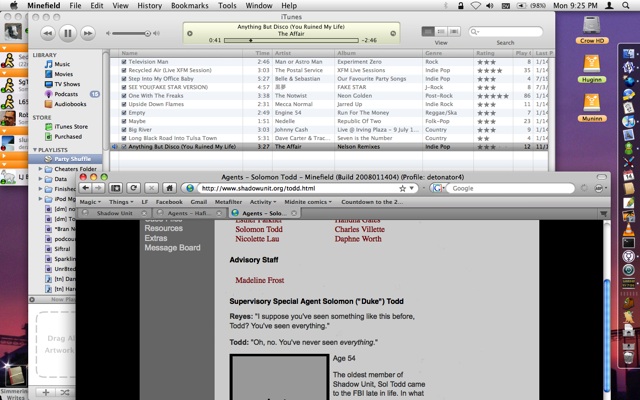Go to the browser Home page
This screenshot has width=640, height=400.
tap(169, 188)
